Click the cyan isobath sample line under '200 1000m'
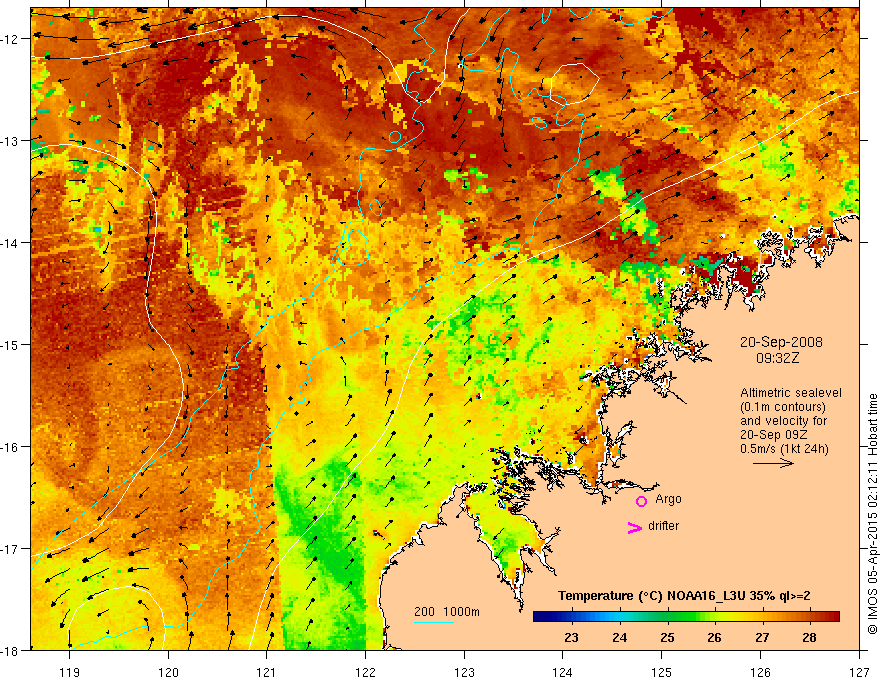Viewport: 880px width, 680px height. click(434, 622)
